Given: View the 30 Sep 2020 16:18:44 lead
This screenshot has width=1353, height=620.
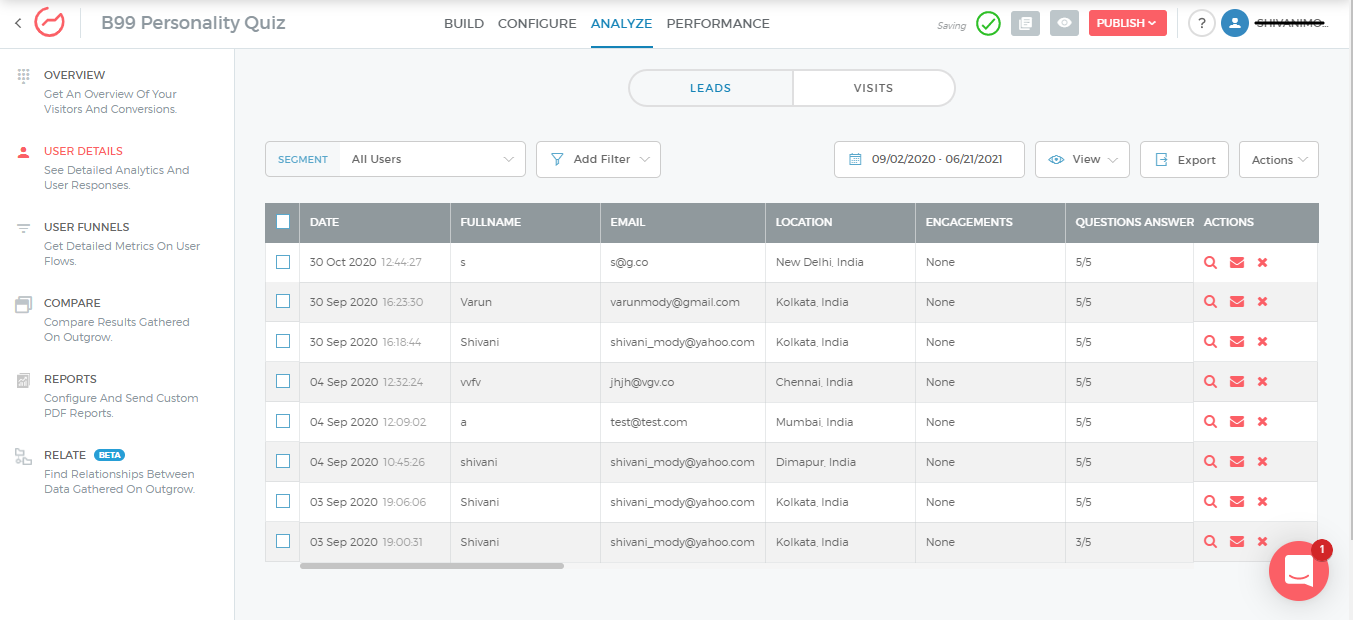Looking at the screenshot, I should [x=1210, y=342].
